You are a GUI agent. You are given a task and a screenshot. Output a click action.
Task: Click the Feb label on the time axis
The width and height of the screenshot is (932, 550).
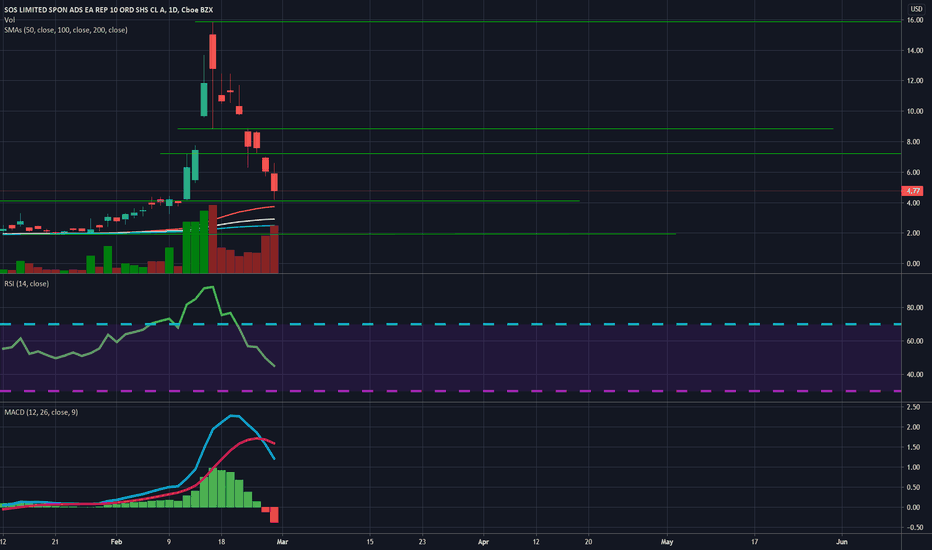click(x=116, y=542)
